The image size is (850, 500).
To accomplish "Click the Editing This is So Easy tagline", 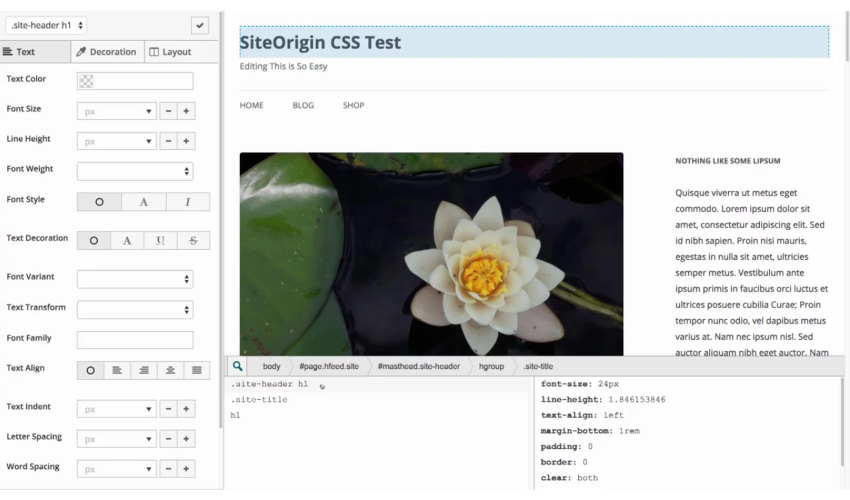I will pos(284,66).
